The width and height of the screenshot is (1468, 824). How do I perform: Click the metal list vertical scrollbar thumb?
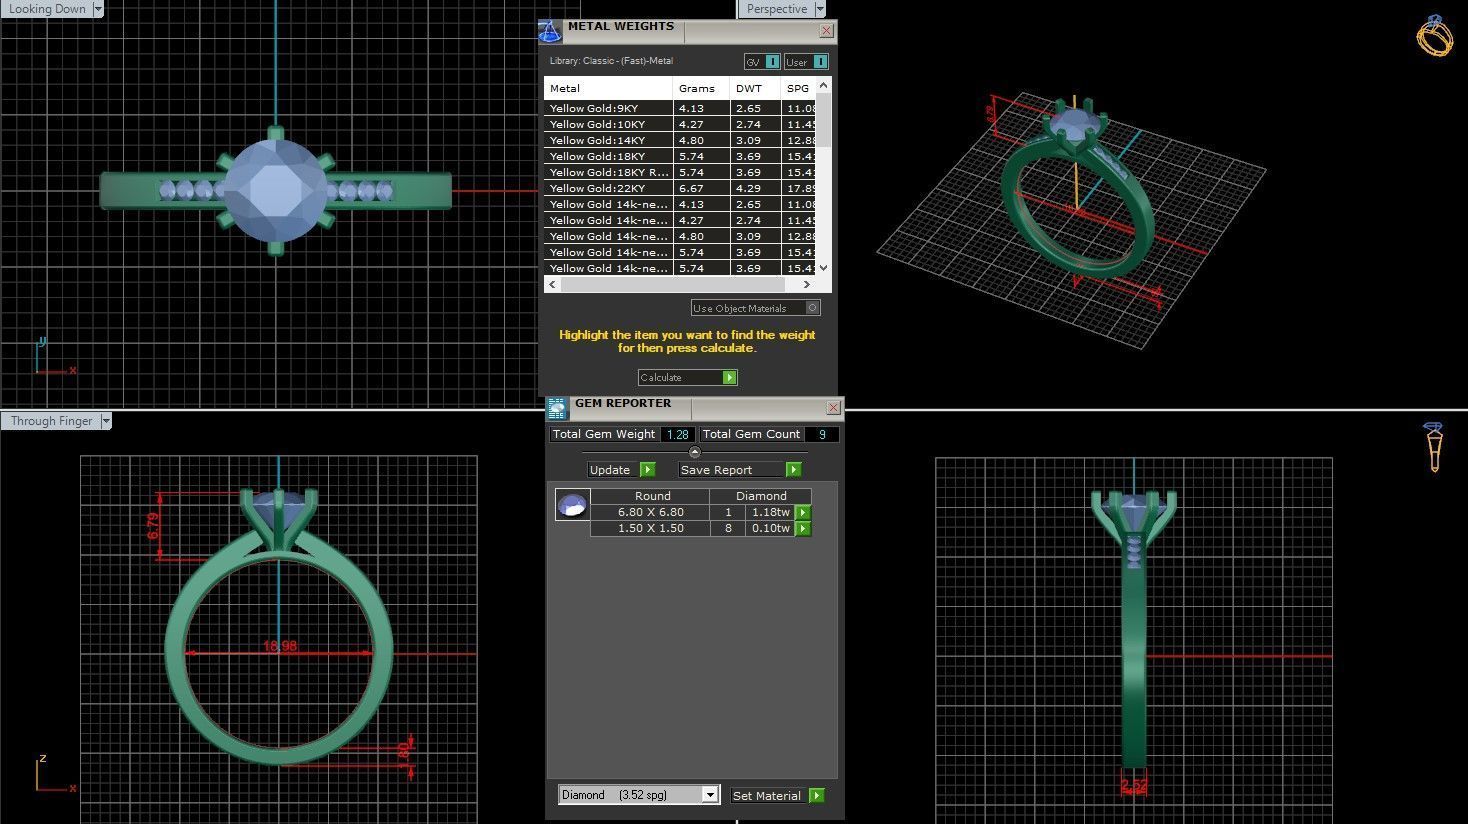click(x=824, y=120)
